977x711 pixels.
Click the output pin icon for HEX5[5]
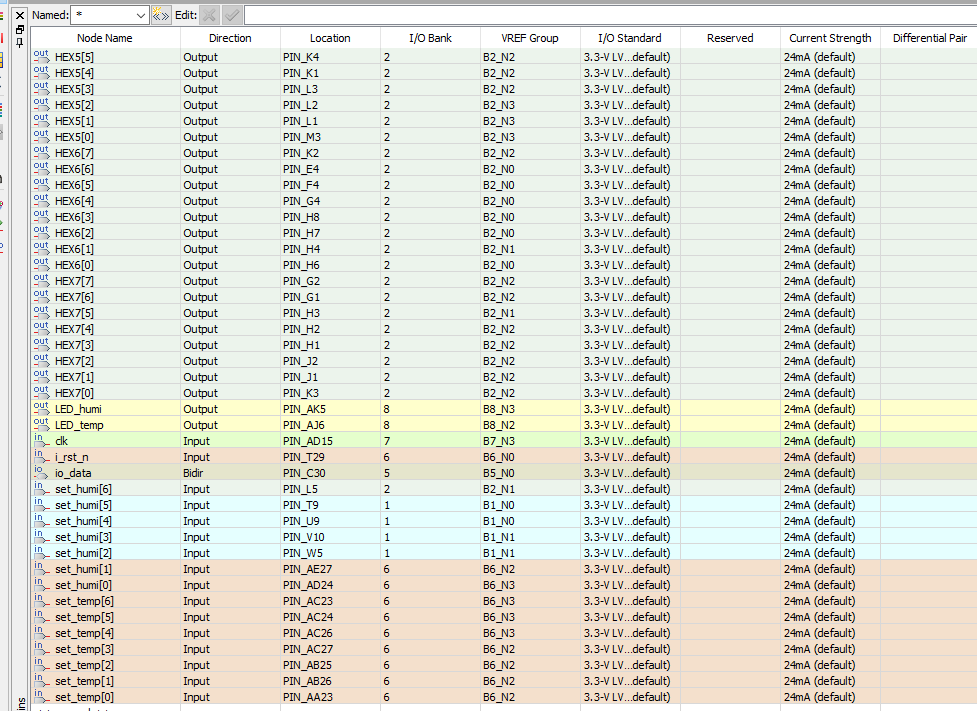41,57
